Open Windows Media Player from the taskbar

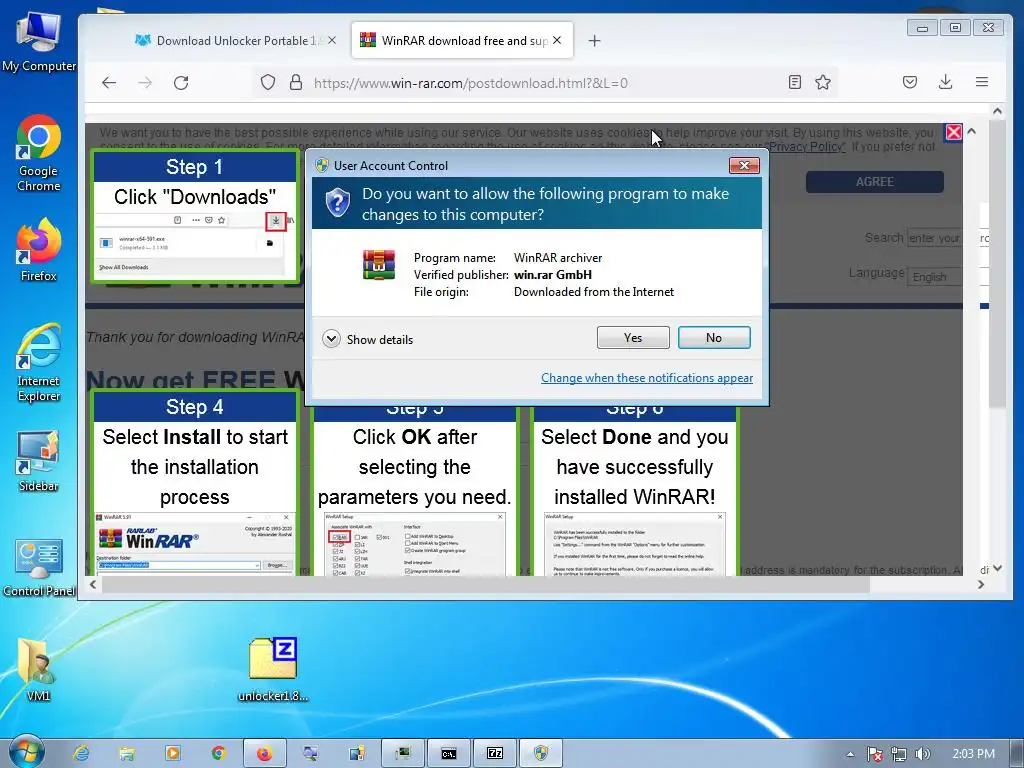point(173,753)
